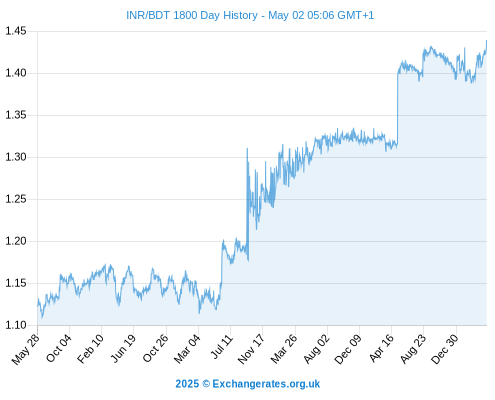
Task: Select the Dec 30 x-axis date label
Action: [x=445, y=349]
